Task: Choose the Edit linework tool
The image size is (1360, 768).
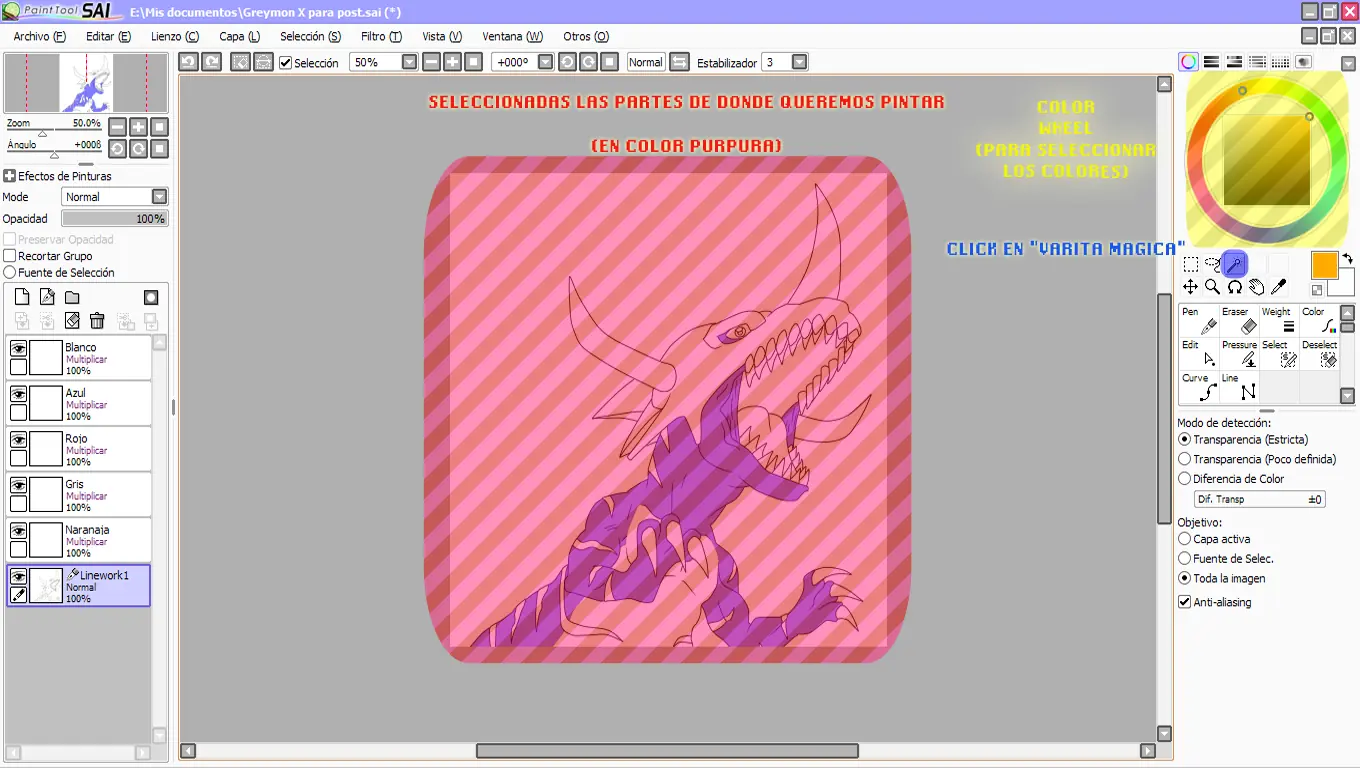Action: pyautogui.click(x=1199, y=353)
